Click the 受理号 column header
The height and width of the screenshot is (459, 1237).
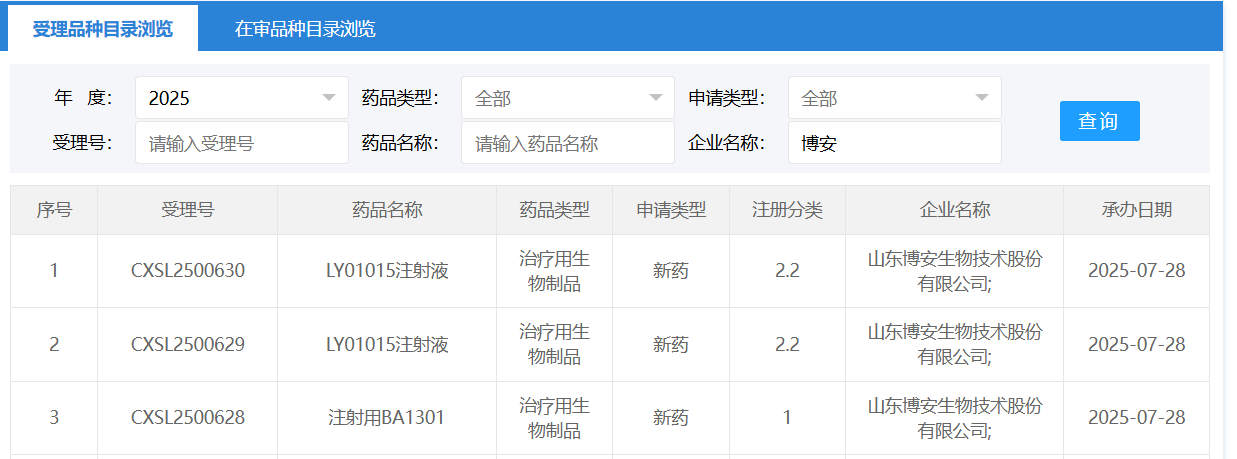point(188,210)
